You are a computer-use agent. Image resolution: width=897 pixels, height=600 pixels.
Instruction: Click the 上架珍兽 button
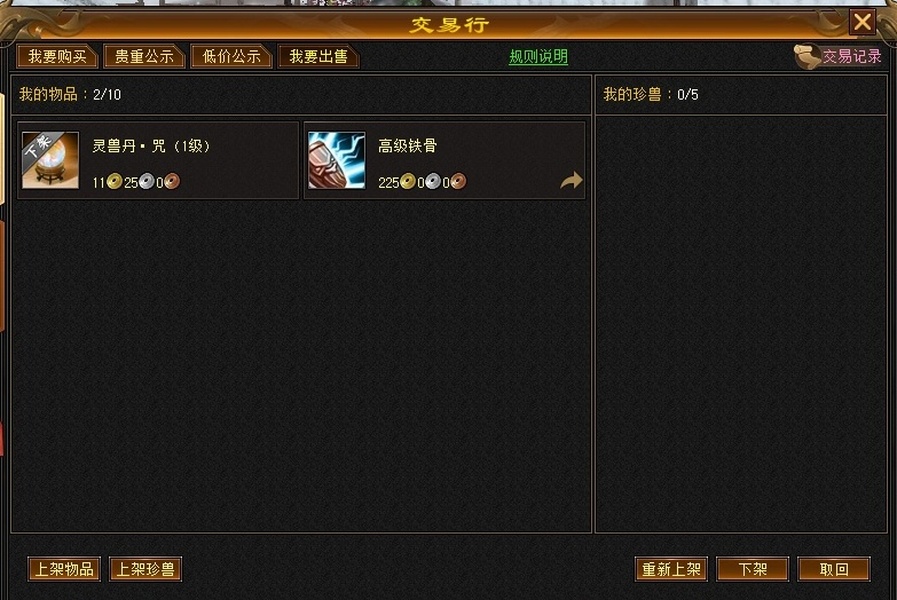pyautogui.click(x=145, y=569)
